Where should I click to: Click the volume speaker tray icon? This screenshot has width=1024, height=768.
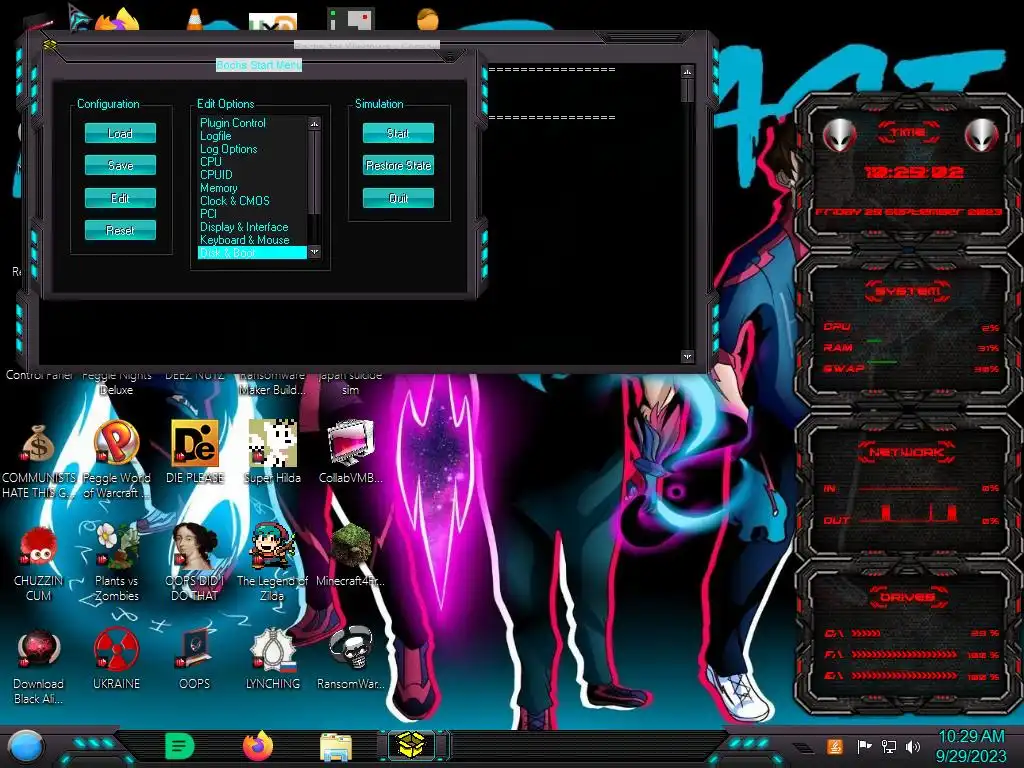tap(913, 746)
